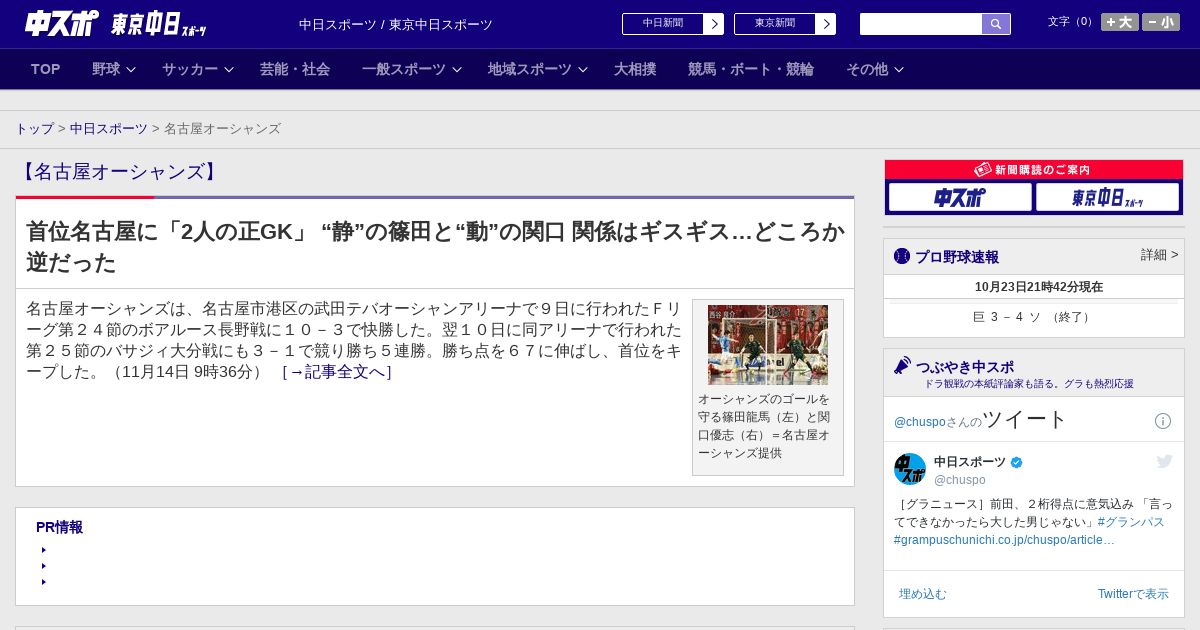Viewport: 1200px width, 630px height.
Task: Open 大相撲 section
Action: [635, 69]
